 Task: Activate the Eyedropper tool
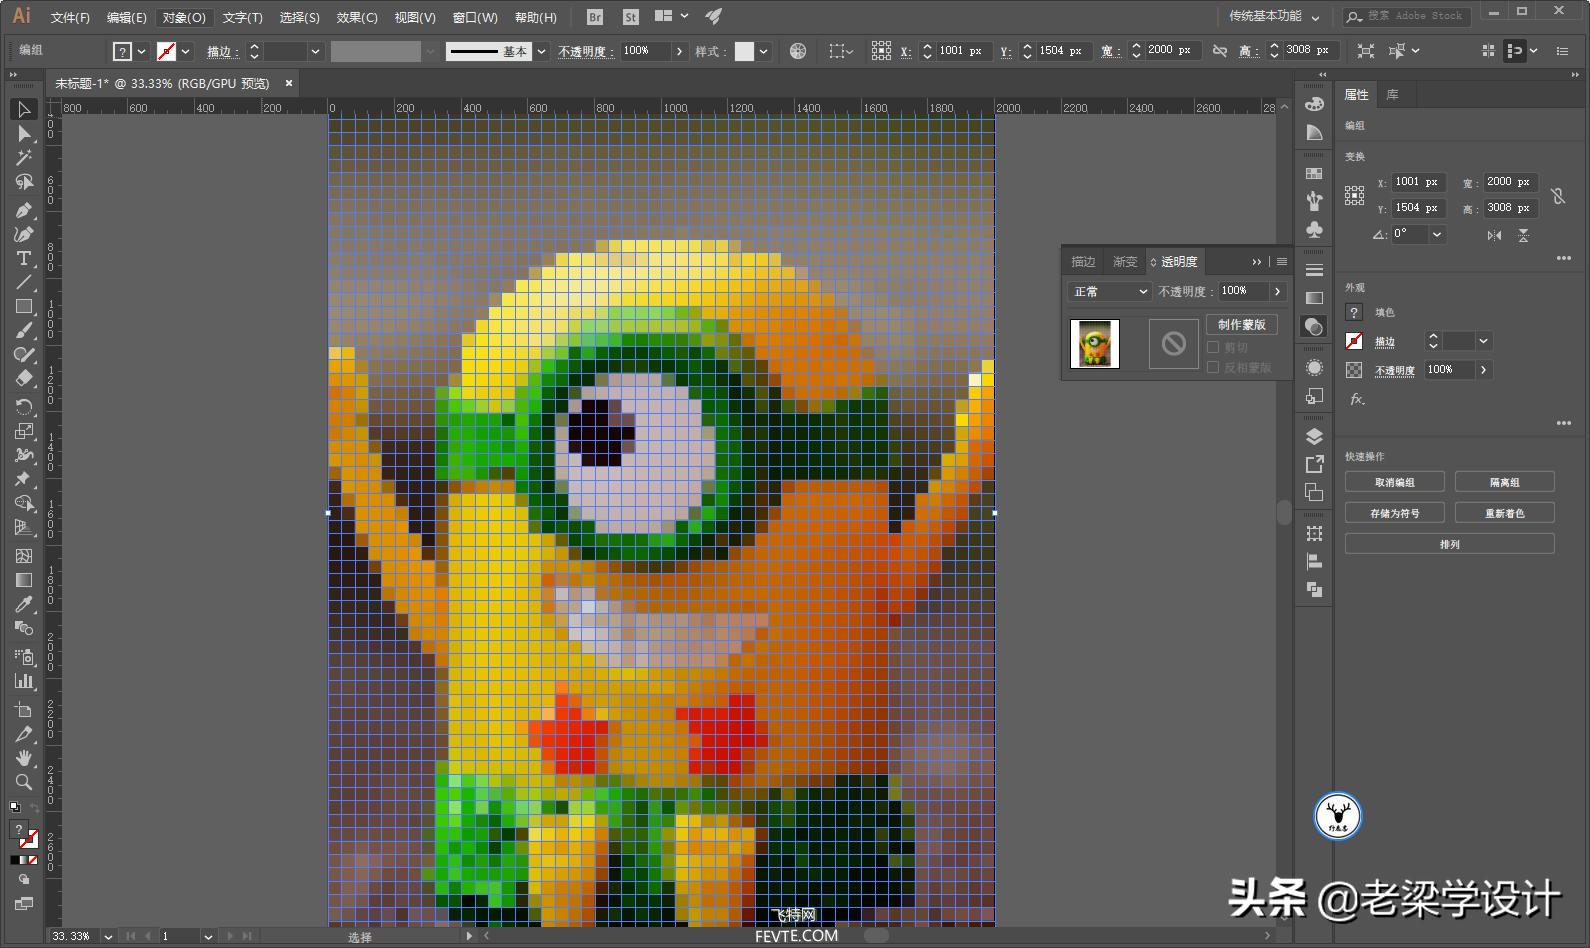24,604
